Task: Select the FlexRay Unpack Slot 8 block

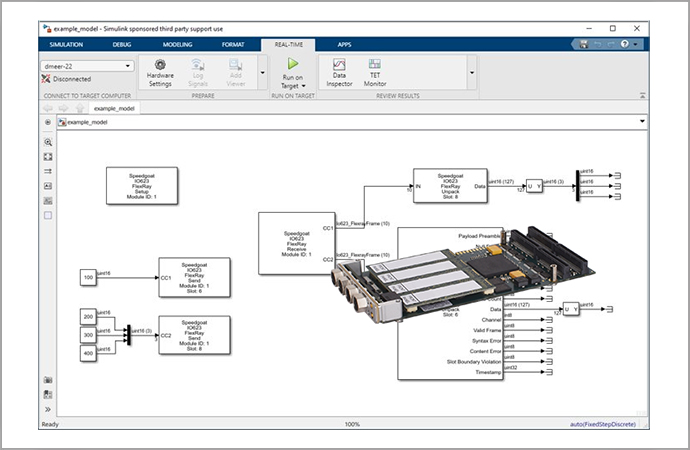Action: click(450, 186)
